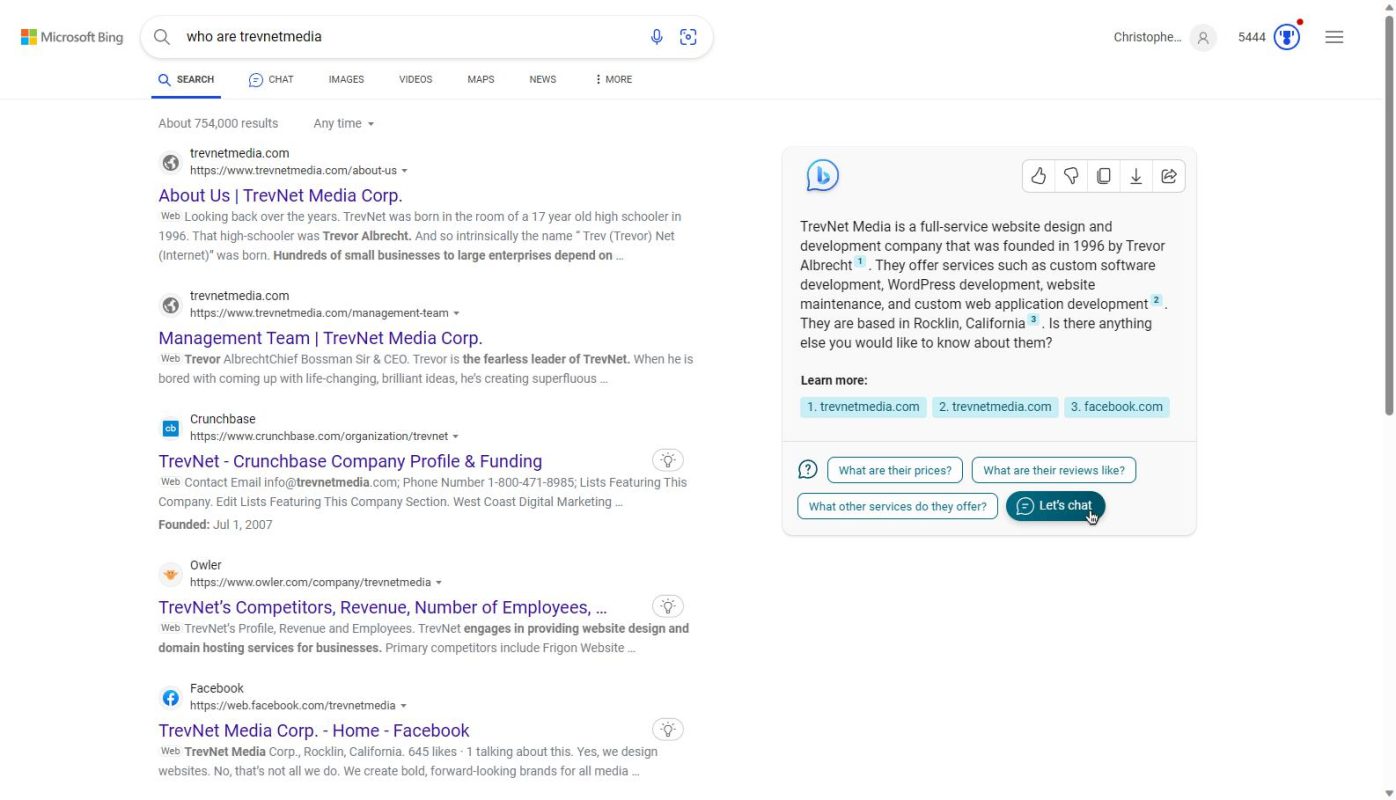Open TrevNet Media Corp. - Home - Facebook link
The width and height of the screenshot is (1396, 800).
point(314,730)
